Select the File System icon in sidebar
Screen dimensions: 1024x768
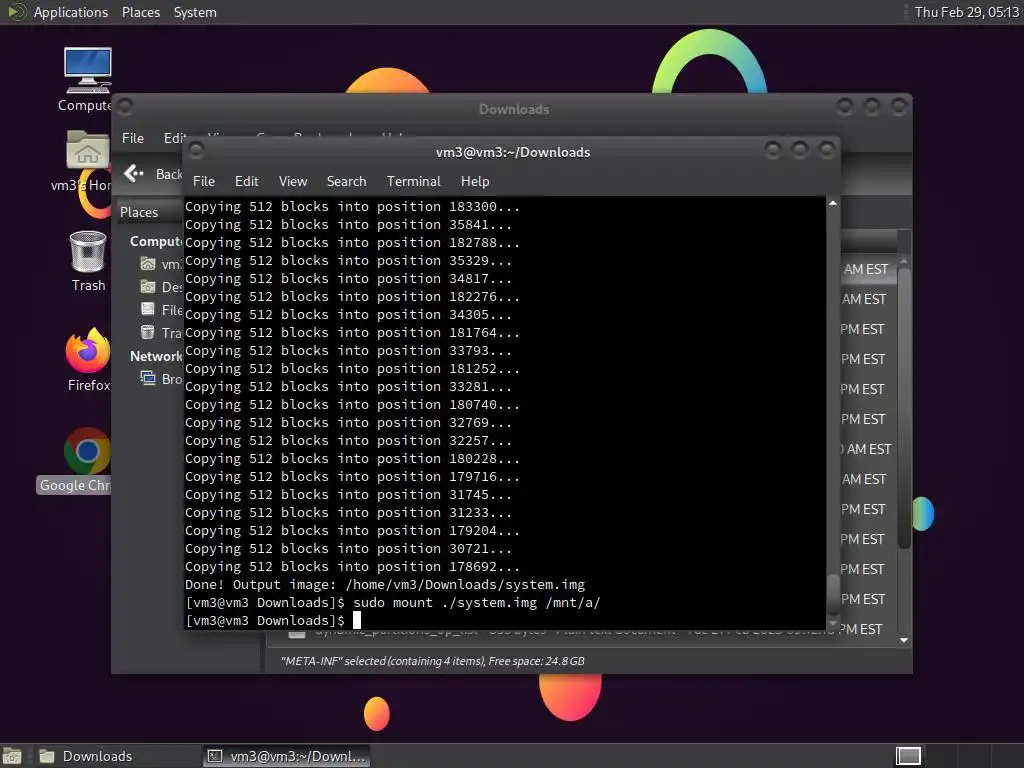tap(148, 309)
